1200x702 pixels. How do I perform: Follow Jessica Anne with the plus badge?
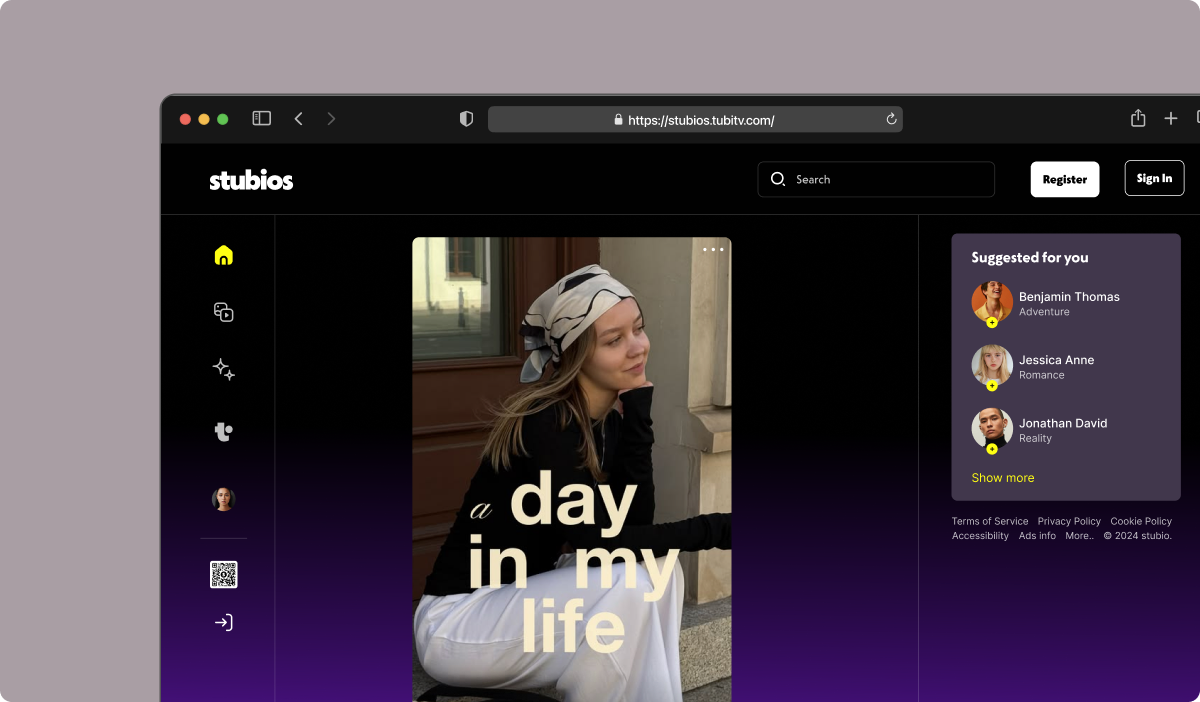[992, 385]
